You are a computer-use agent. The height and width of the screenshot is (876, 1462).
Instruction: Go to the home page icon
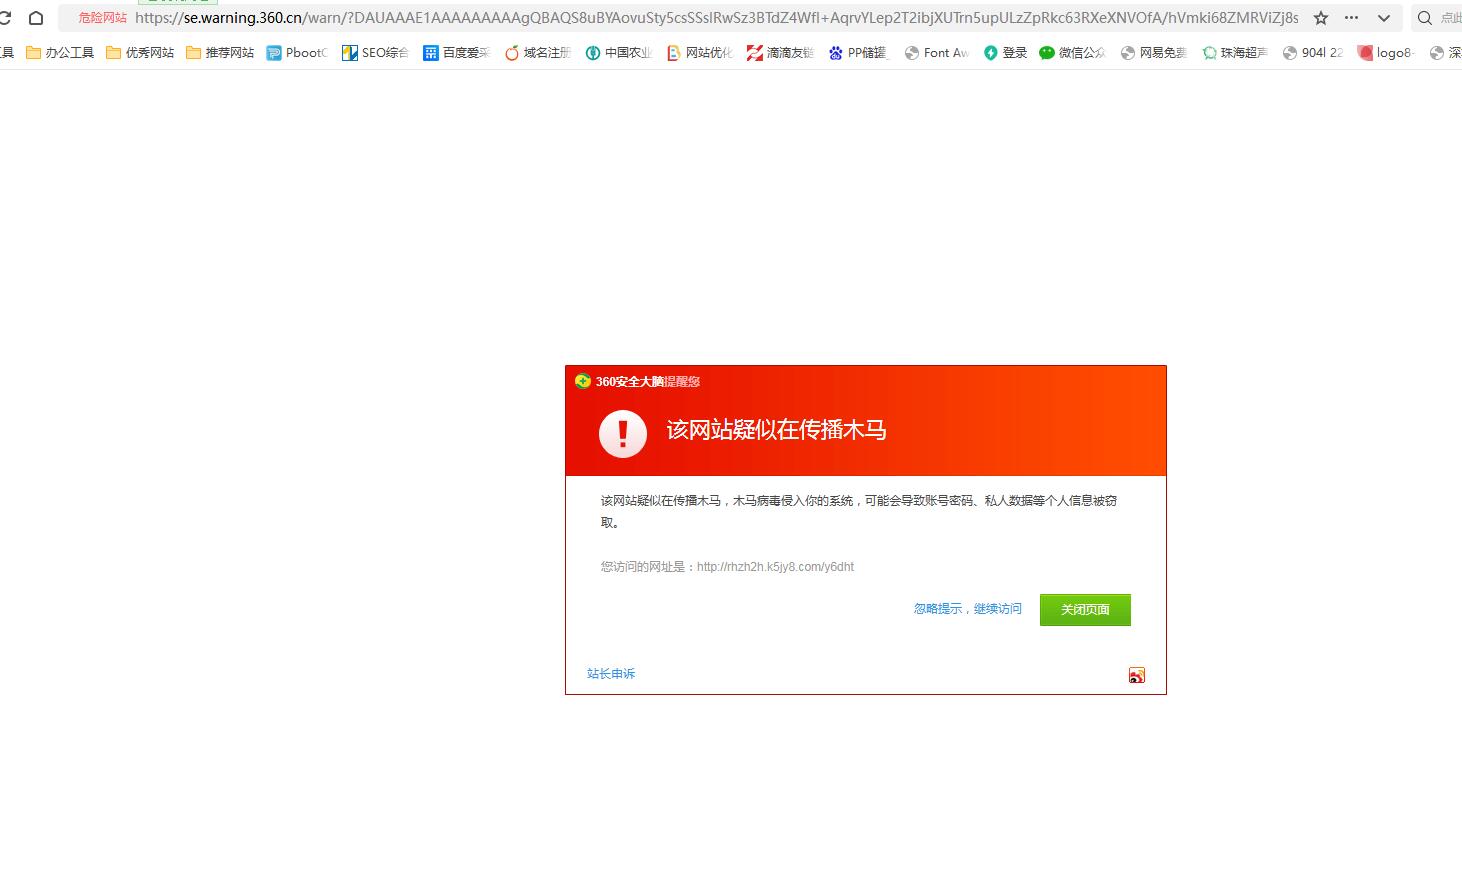click(36, 18)
